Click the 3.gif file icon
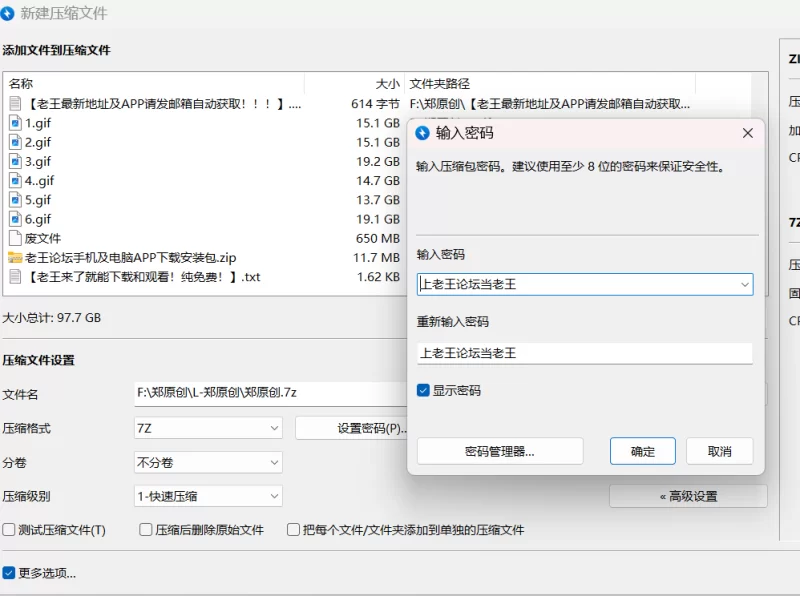Screen dimensions: 800x596 [x=15, y=161]
